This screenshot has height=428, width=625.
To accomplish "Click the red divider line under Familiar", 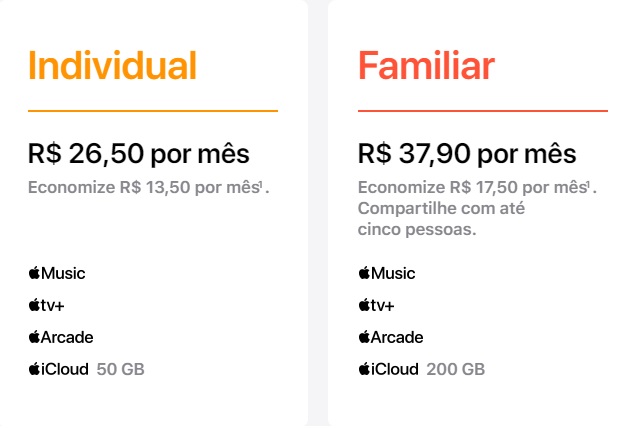I will [x=482, y=110].
